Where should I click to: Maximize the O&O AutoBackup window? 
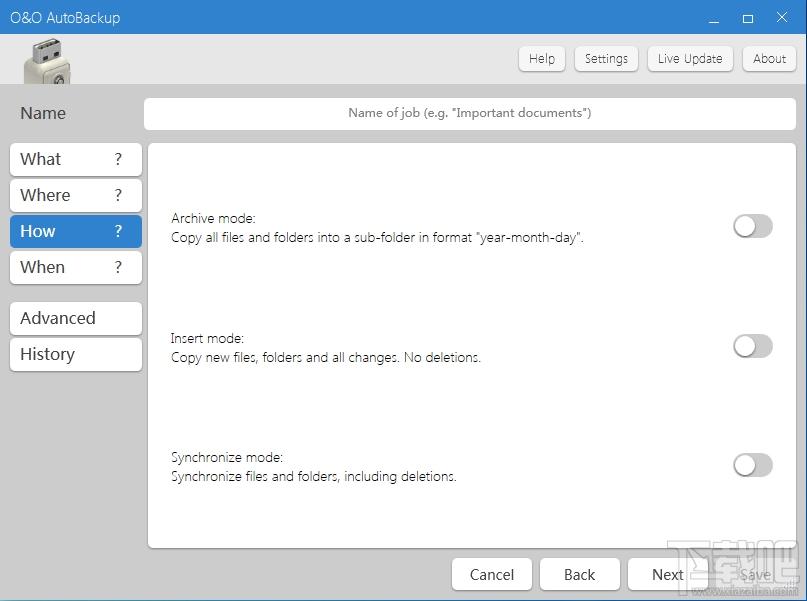[x=748, y=18]
